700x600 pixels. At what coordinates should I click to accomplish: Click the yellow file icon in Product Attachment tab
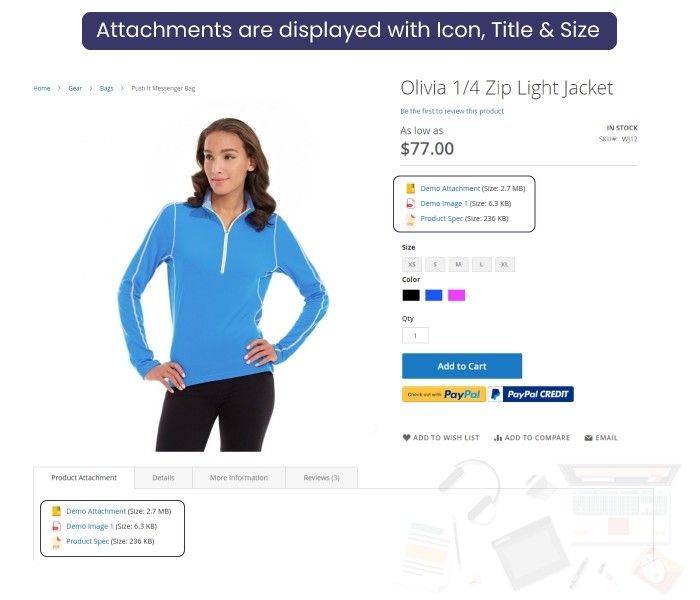pyautogui.click(x=56, y=511)
